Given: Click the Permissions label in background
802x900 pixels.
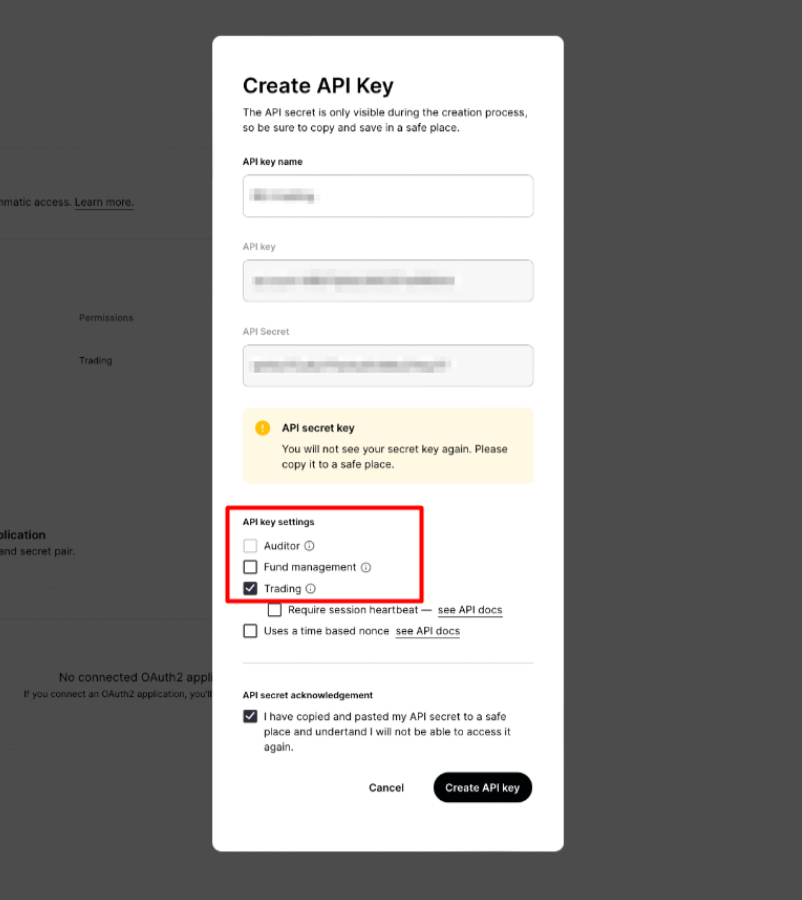Looking at the screenshot, I should click(106, 318).
